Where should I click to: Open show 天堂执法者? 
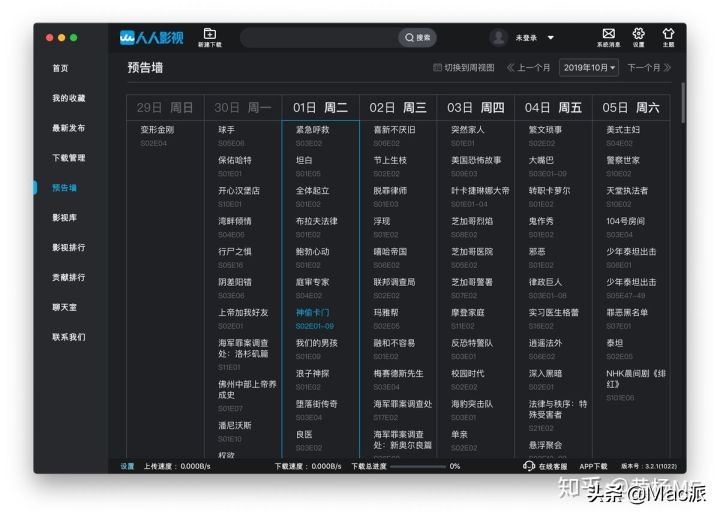point(627,191)
